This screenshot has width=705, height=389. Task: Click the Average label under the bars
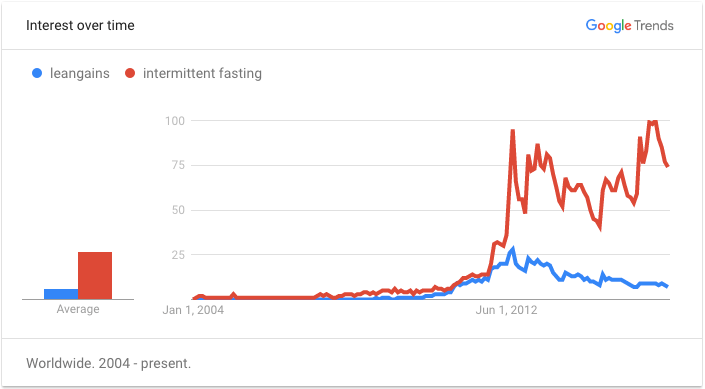point(78,309)
